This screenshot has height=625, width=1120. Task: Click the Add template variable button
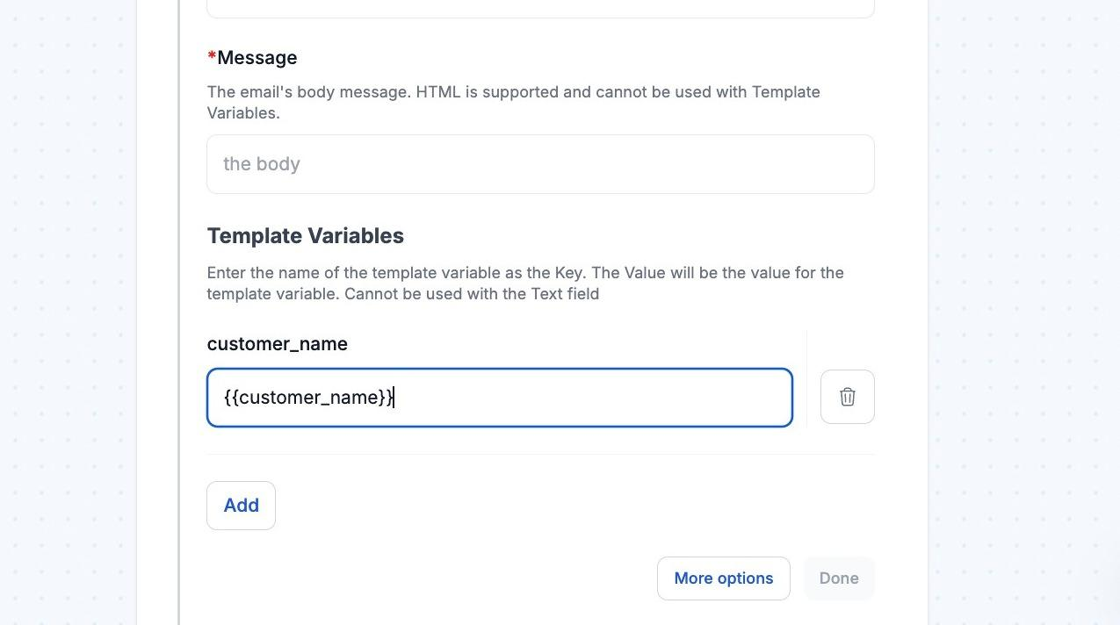coord(241,505)
